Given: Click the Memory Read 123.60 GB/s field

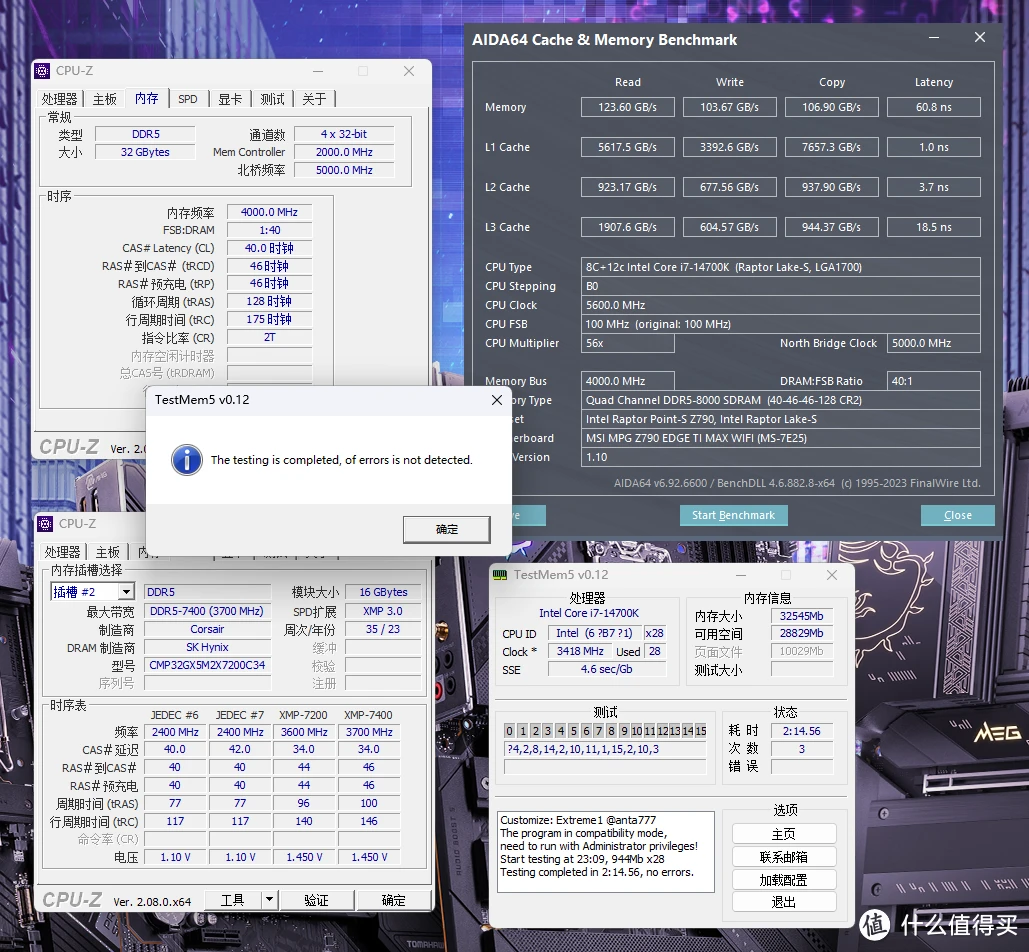Looking at the screenshot, I should pyautogui.click(x=629, y=107).
